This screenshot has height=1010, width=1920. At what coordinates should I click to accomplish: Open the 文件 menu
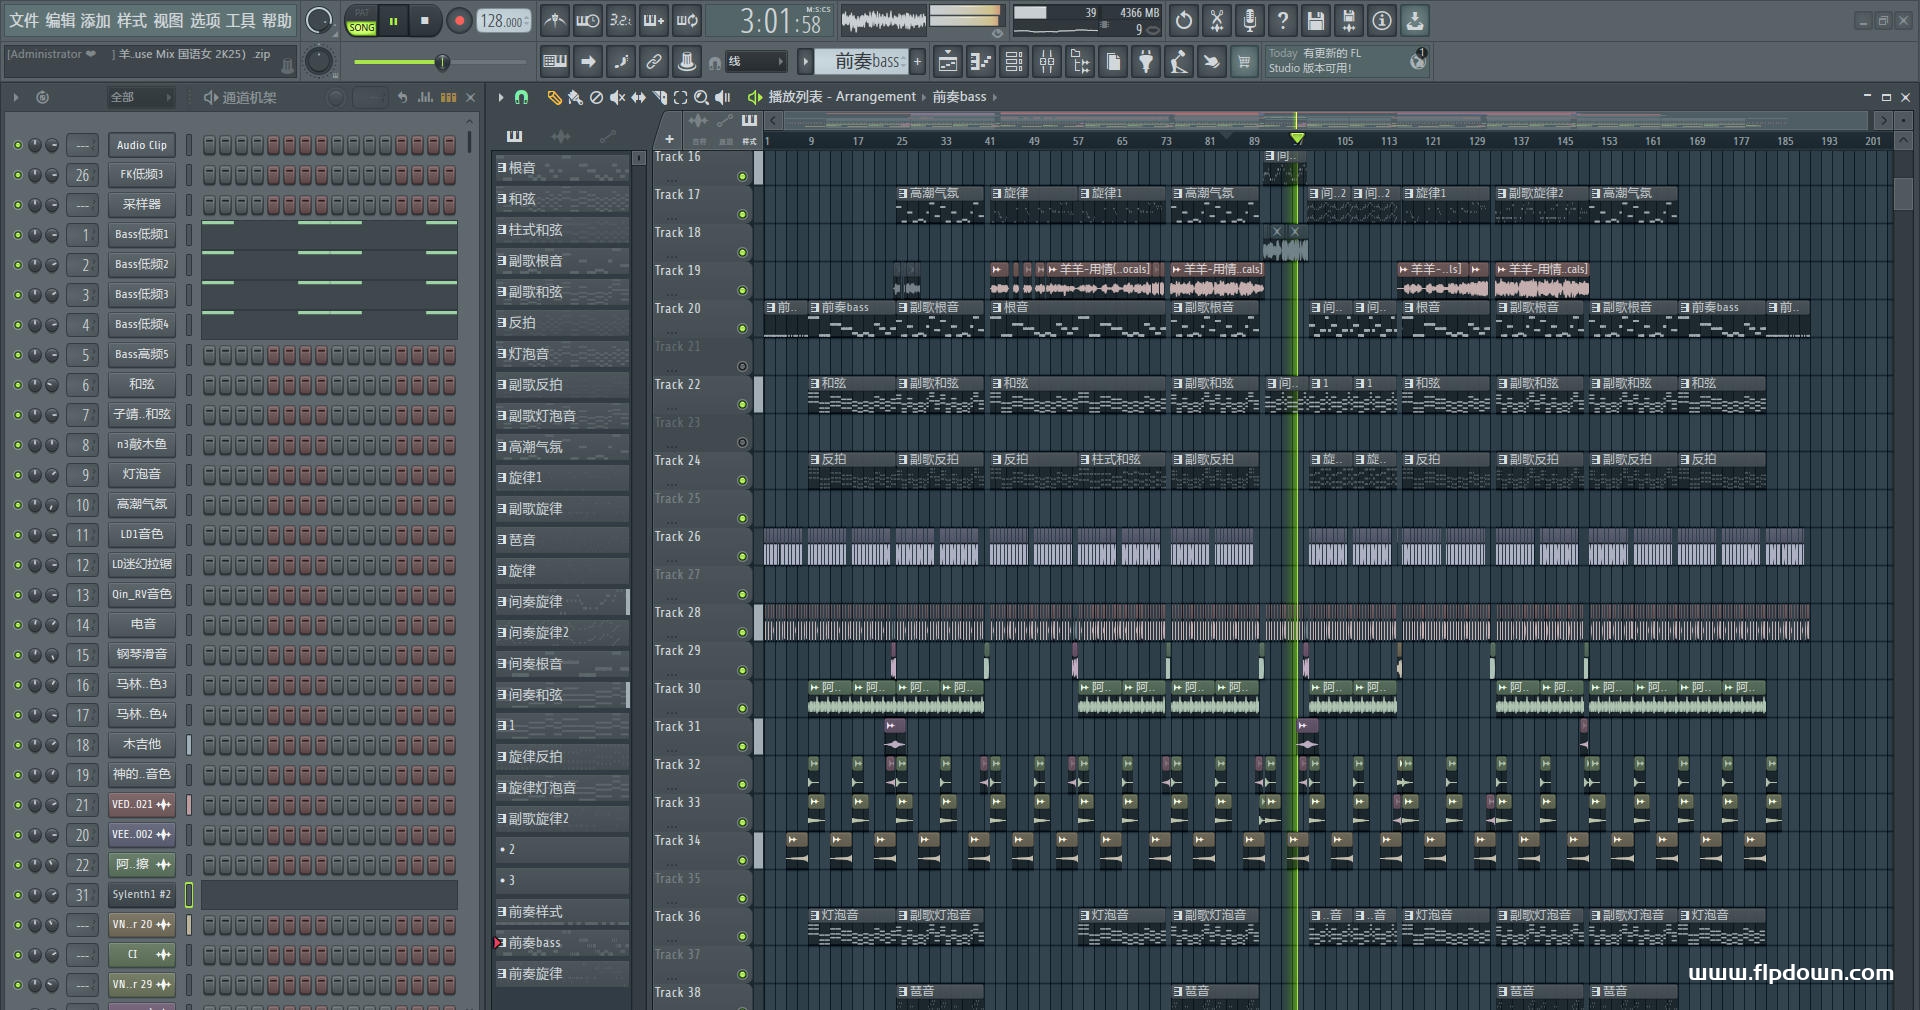(x=24, y=20)
